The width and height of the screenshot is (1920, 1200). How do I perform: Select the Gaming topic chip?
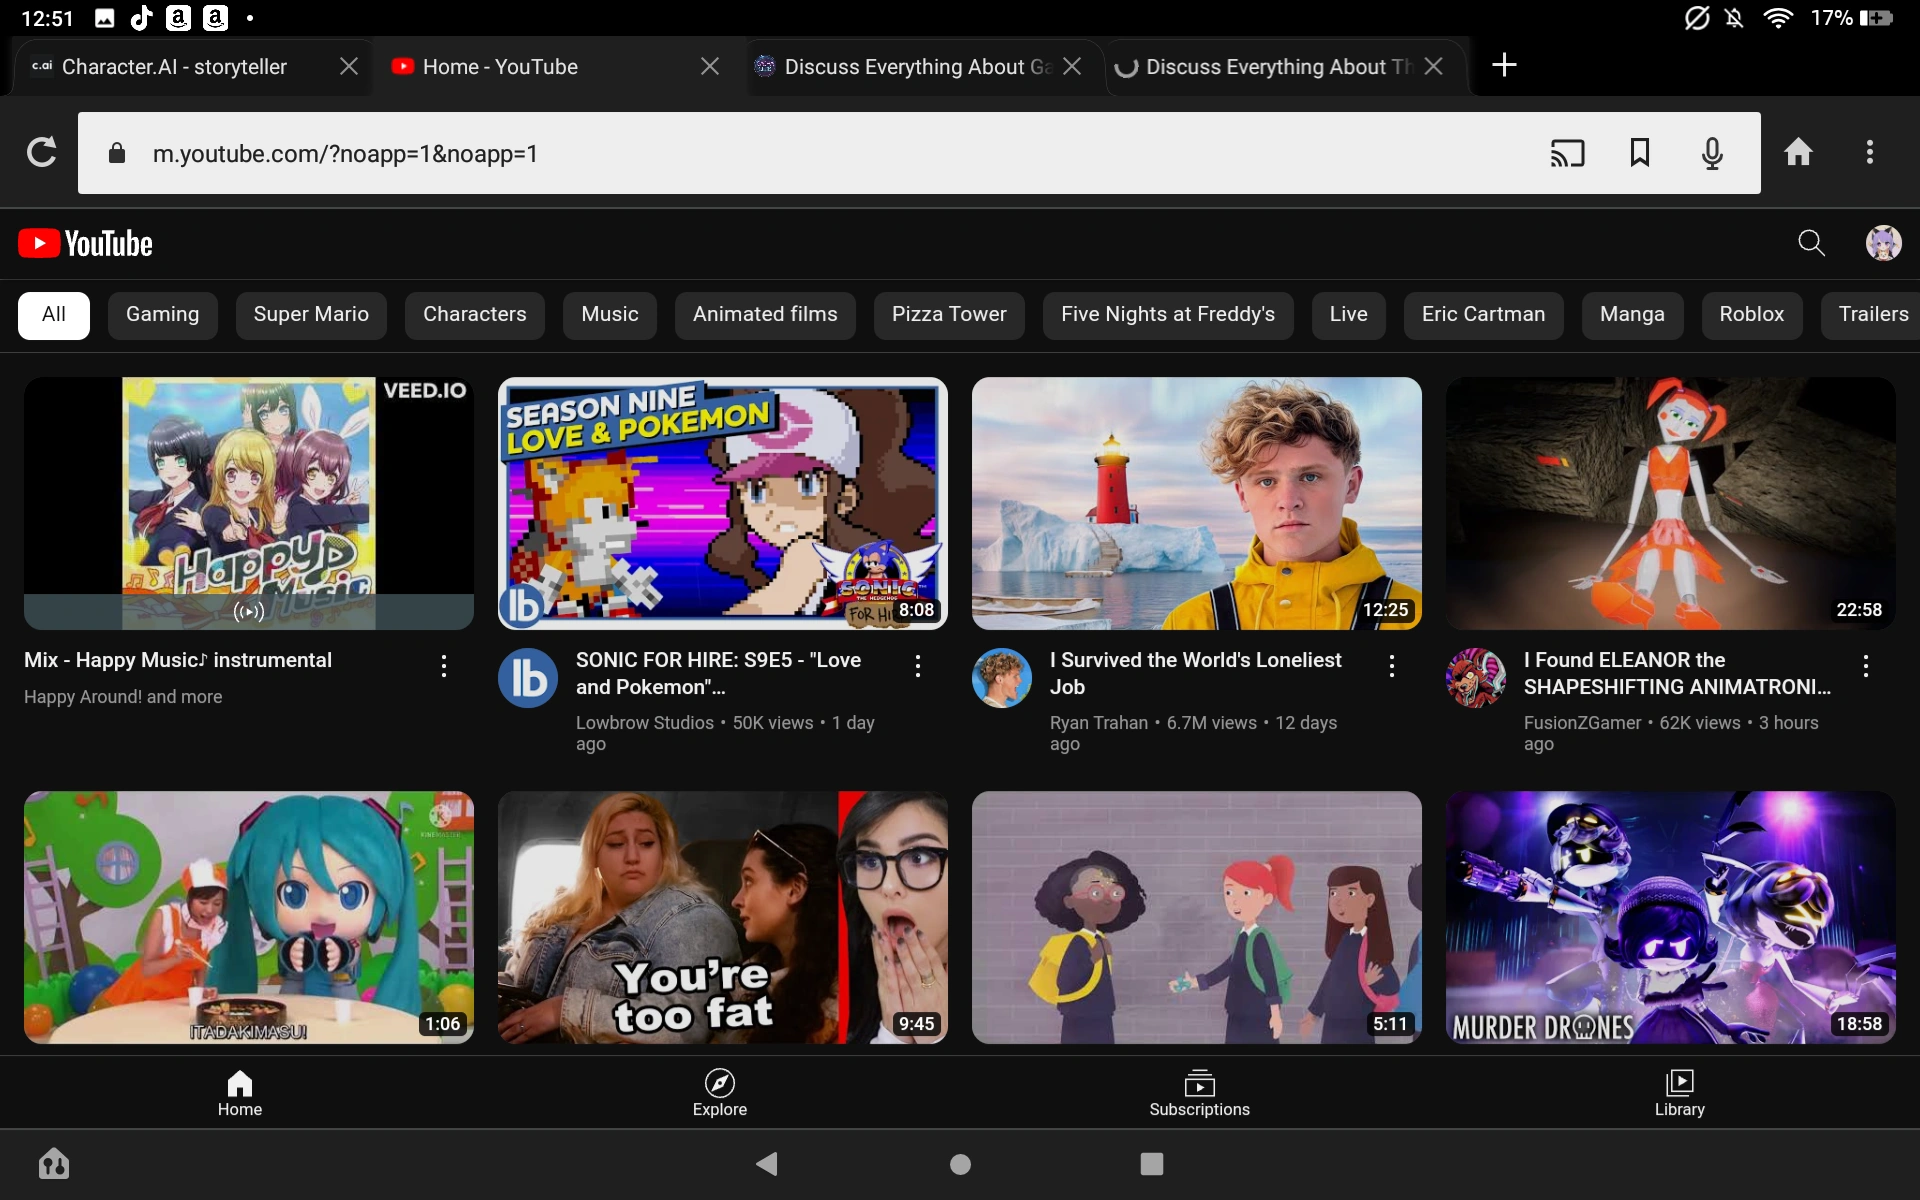(x=162, y=315)
